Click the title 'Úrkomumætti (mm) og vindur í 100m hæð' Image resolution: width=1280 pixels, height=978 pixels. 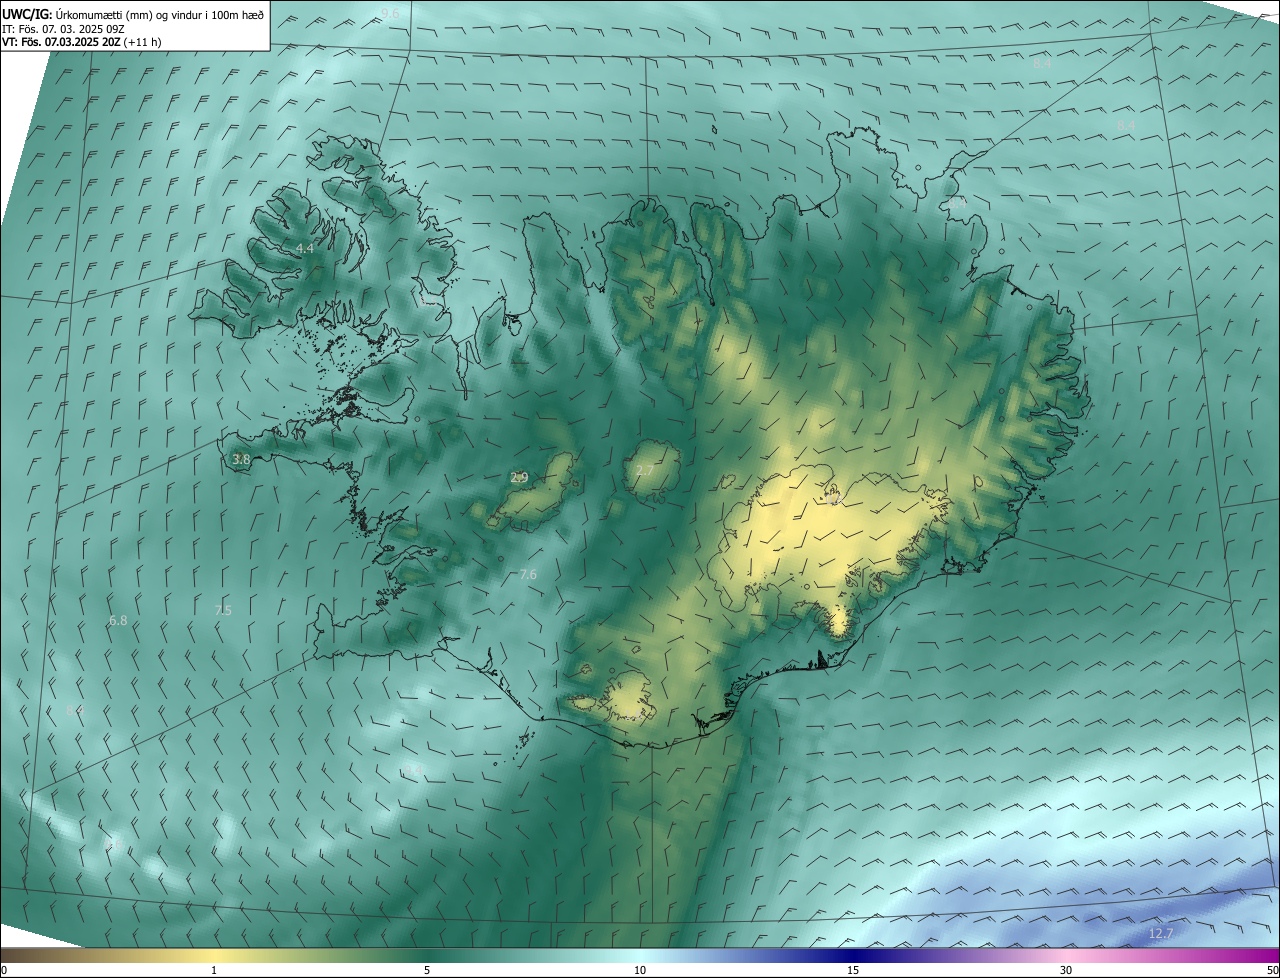click(x=160, y=14)
